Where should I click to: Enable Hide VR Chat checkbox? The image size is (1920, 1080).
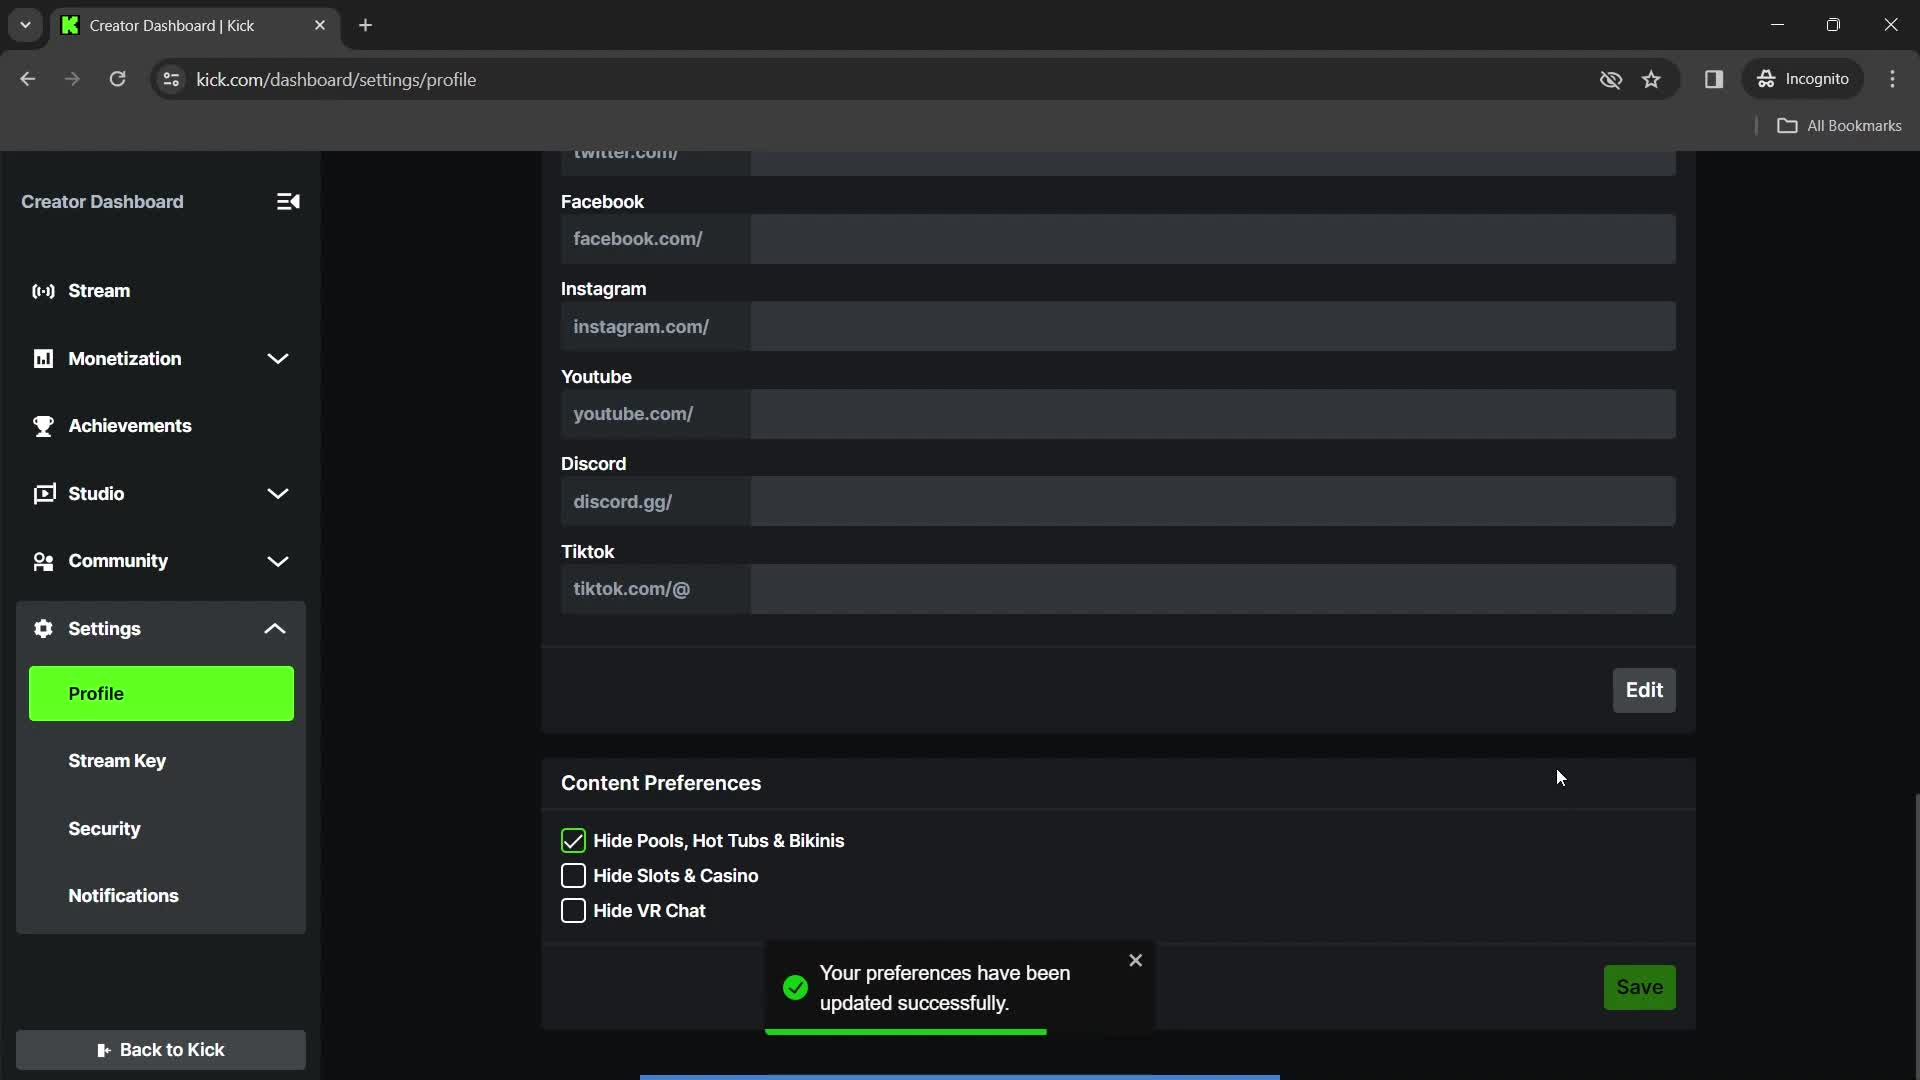click(x=574, y=910)
